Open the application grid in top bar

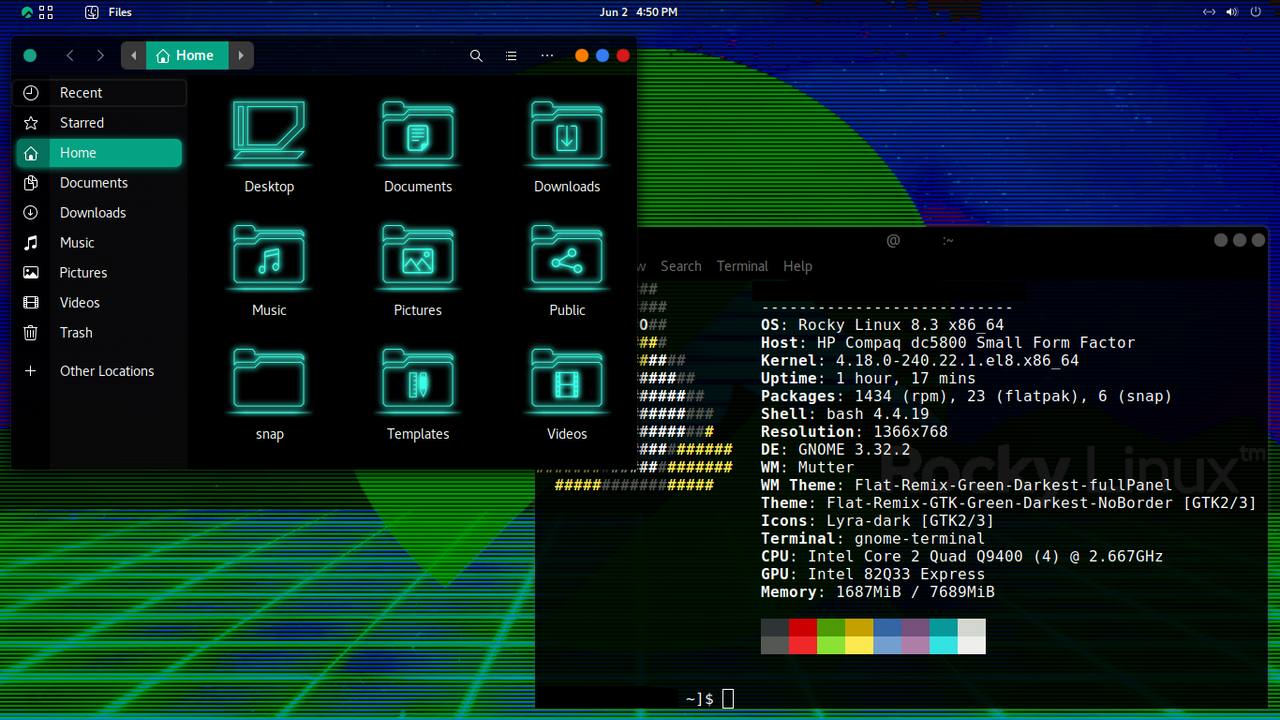46,12
